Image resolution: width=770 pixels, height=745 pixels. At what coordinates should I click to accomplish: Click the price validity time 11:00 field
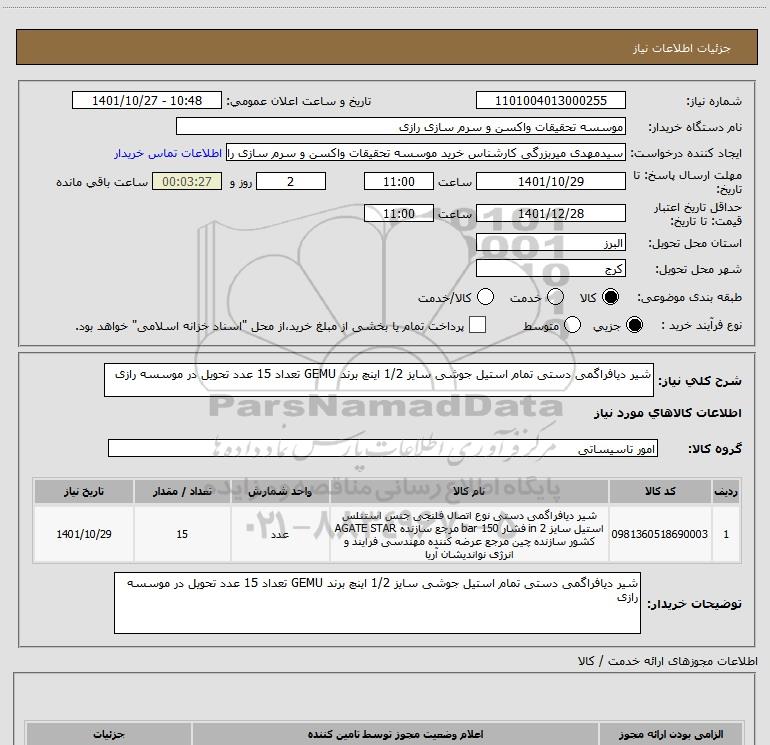[x=399, y=213]
